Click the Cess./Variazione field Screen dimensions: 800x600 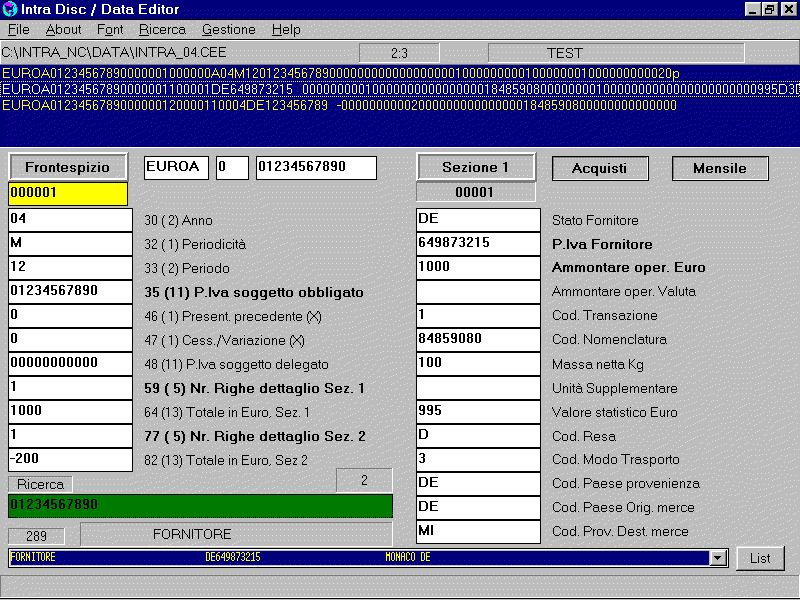tap(70, 339)
